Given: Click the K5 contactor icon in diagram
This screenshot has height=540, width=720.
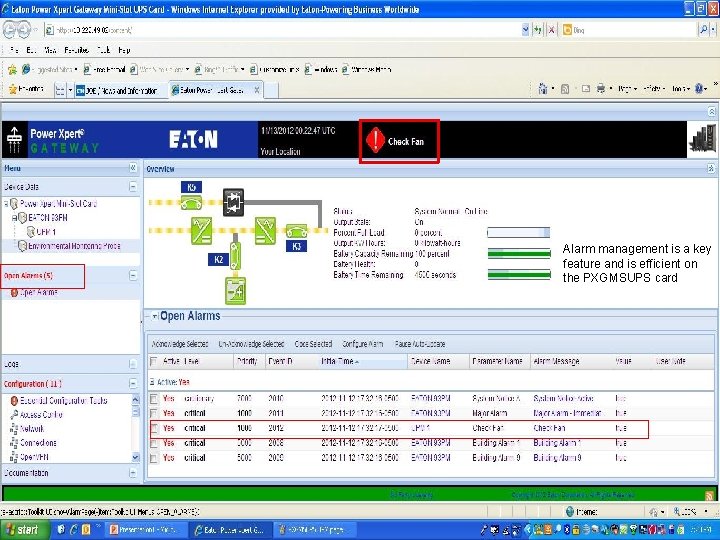Looking at the screenshot, I should tap(191, 202).
